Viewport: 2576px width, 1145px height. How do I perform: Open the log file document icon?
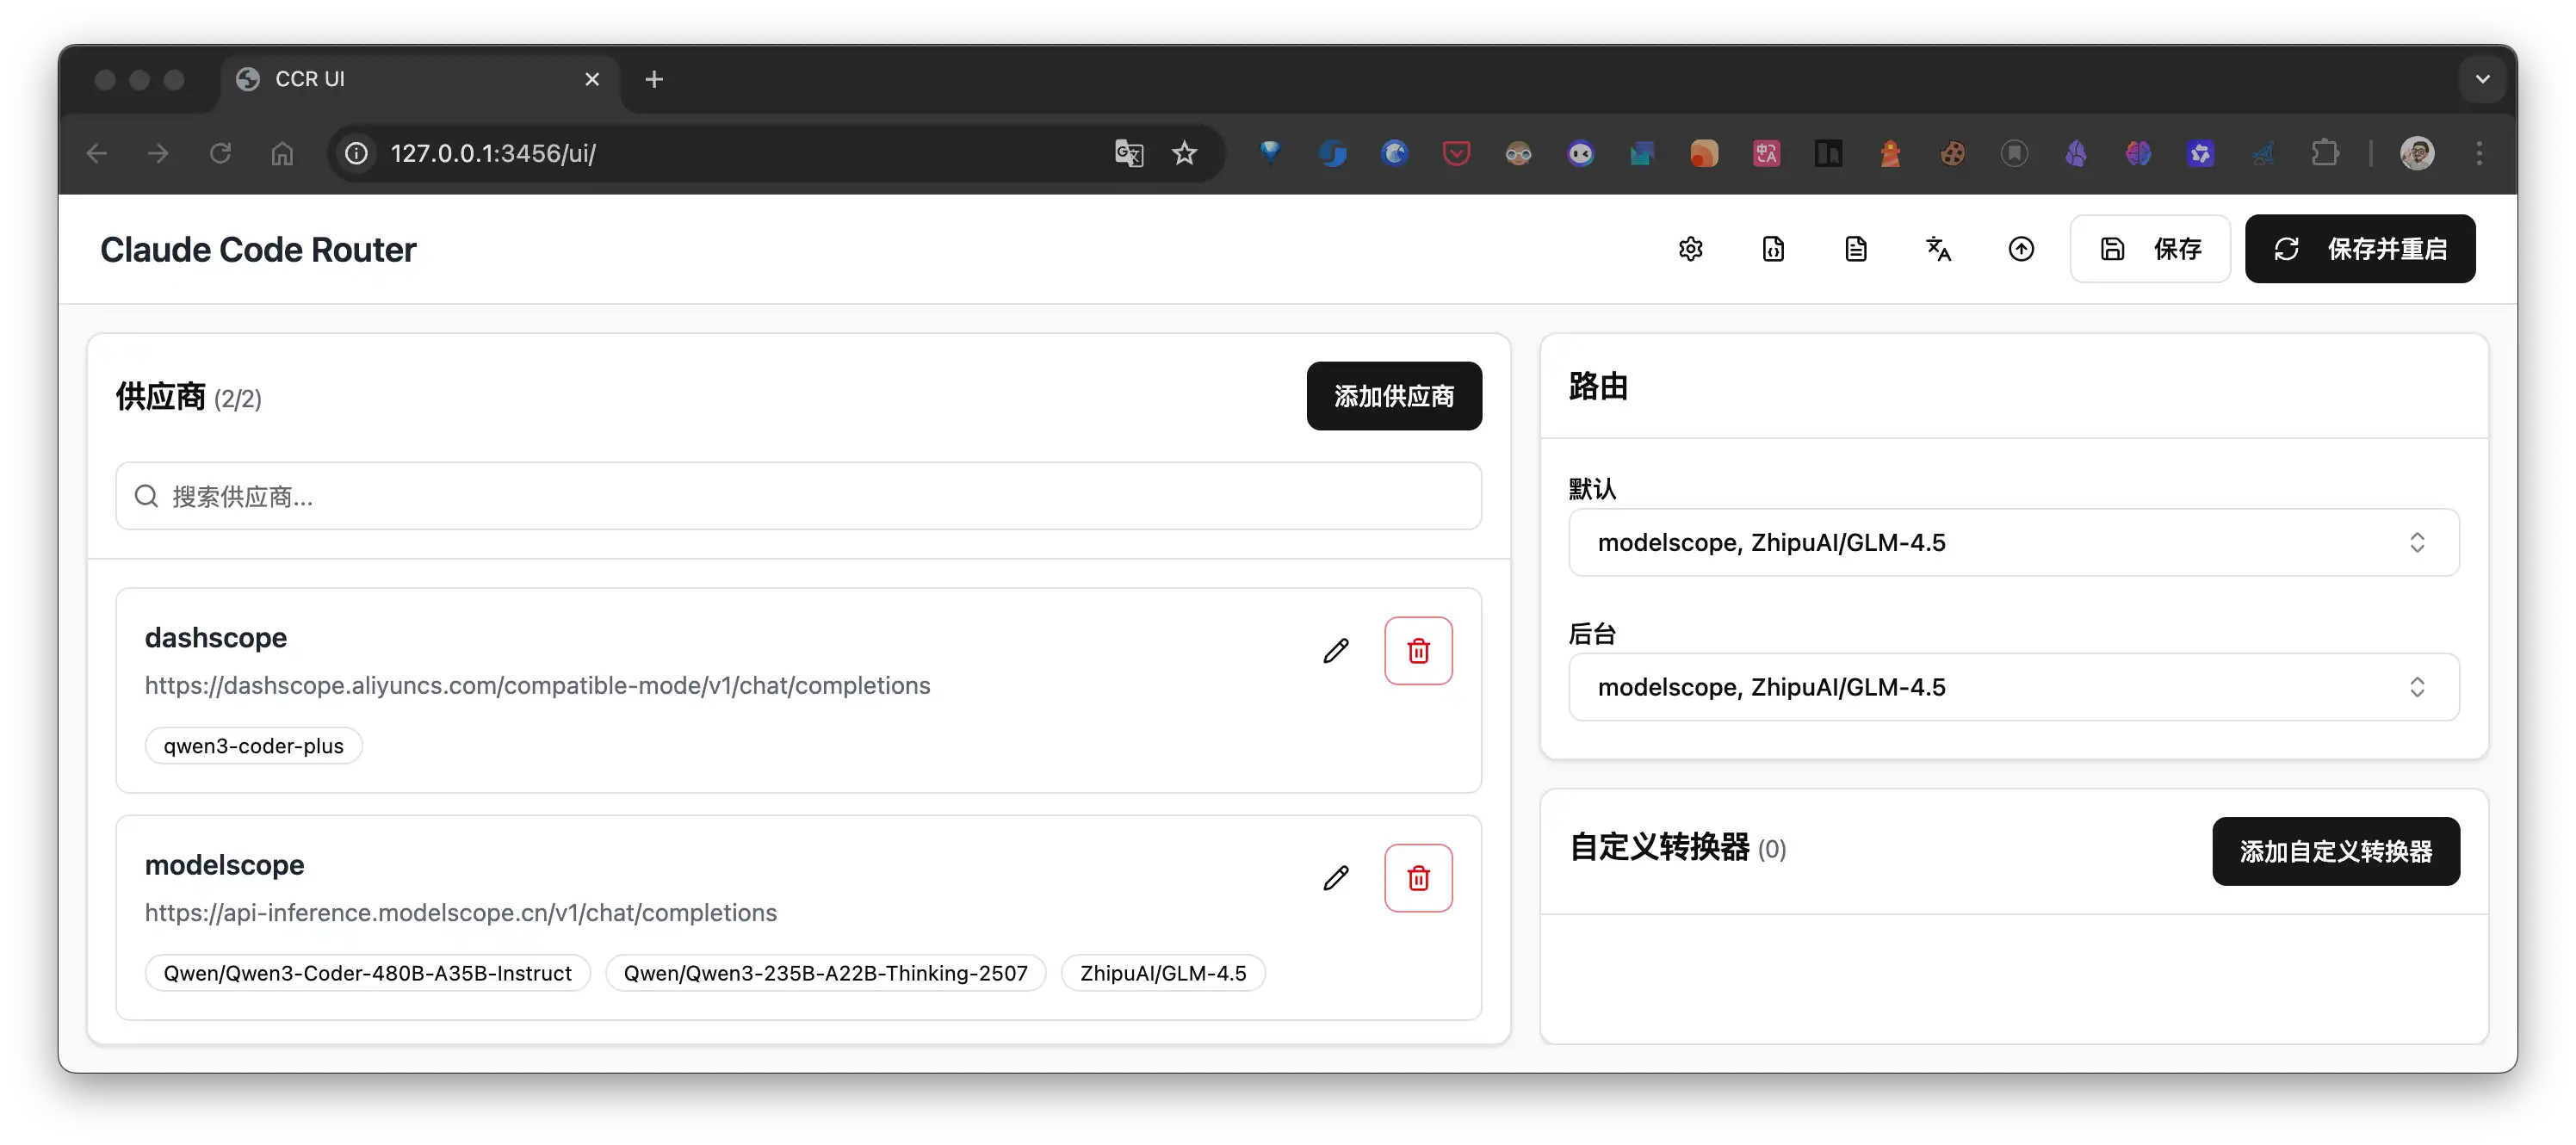(1855, 249)
